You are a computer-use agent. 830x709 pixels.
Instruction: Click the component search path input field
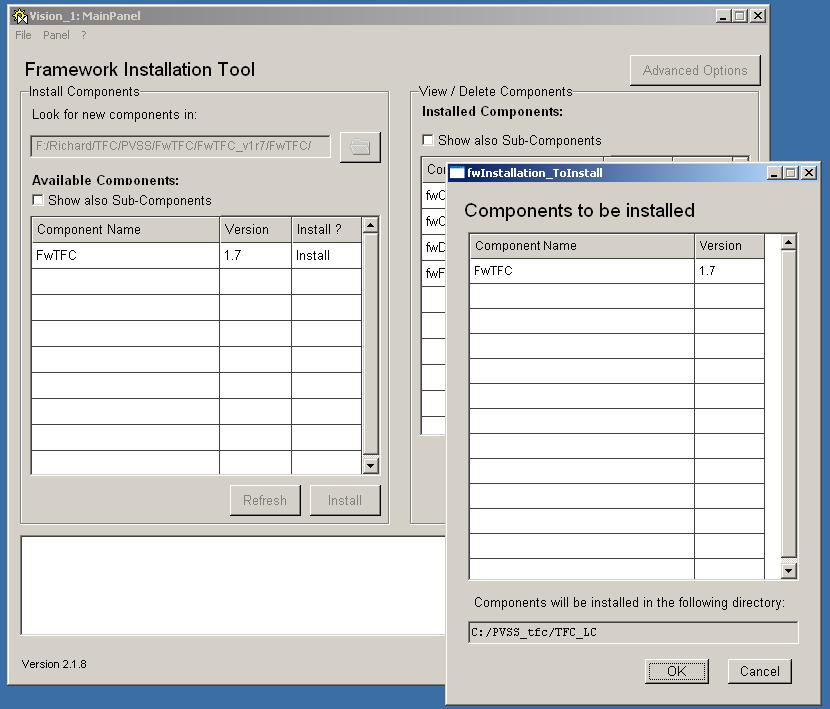pyautogui.click(x=181, y=146)
